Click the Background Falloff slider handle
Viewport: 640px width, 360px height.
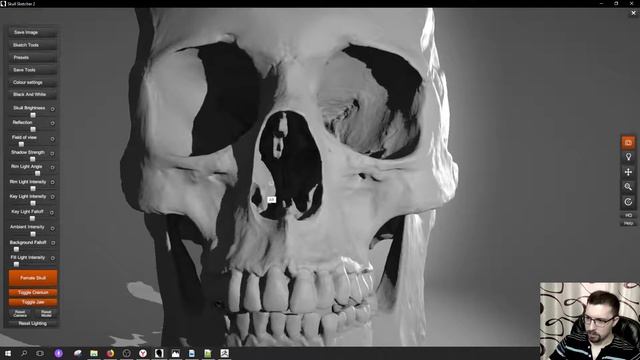pyautogui.click(x=16, y=249)
